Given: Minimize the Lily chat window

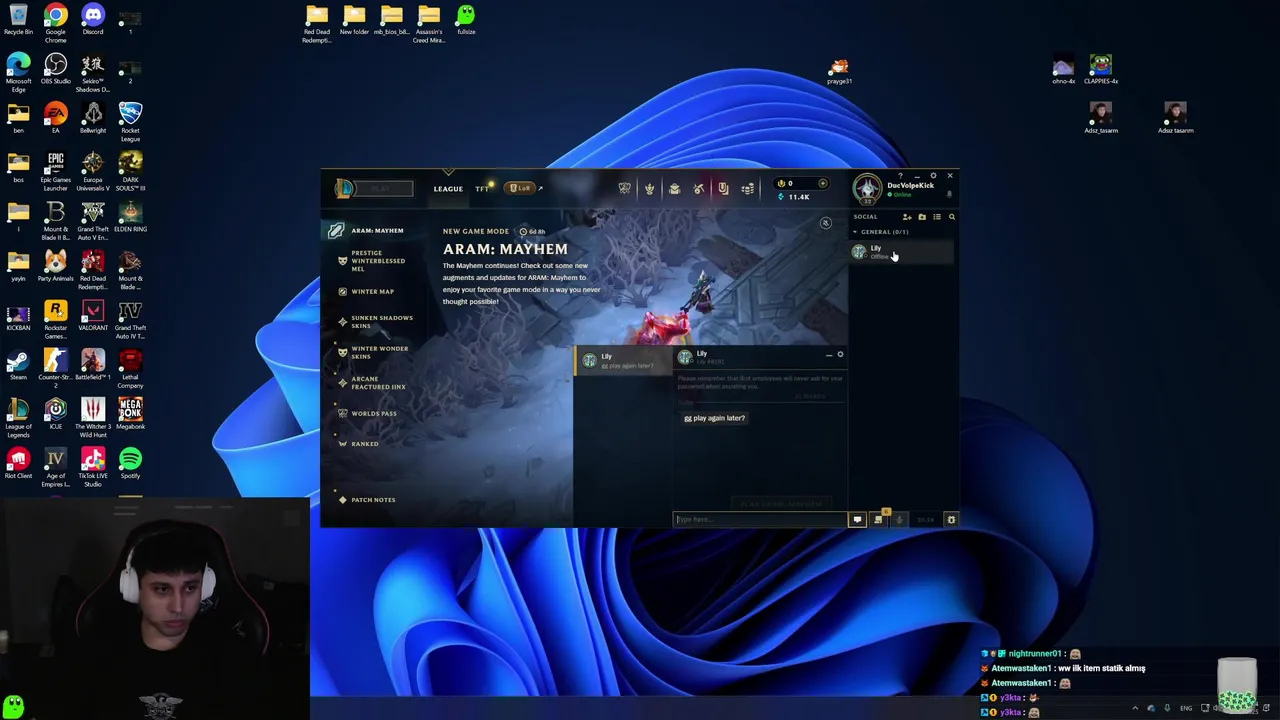Looking at the screenshot, I should (828, 355).
